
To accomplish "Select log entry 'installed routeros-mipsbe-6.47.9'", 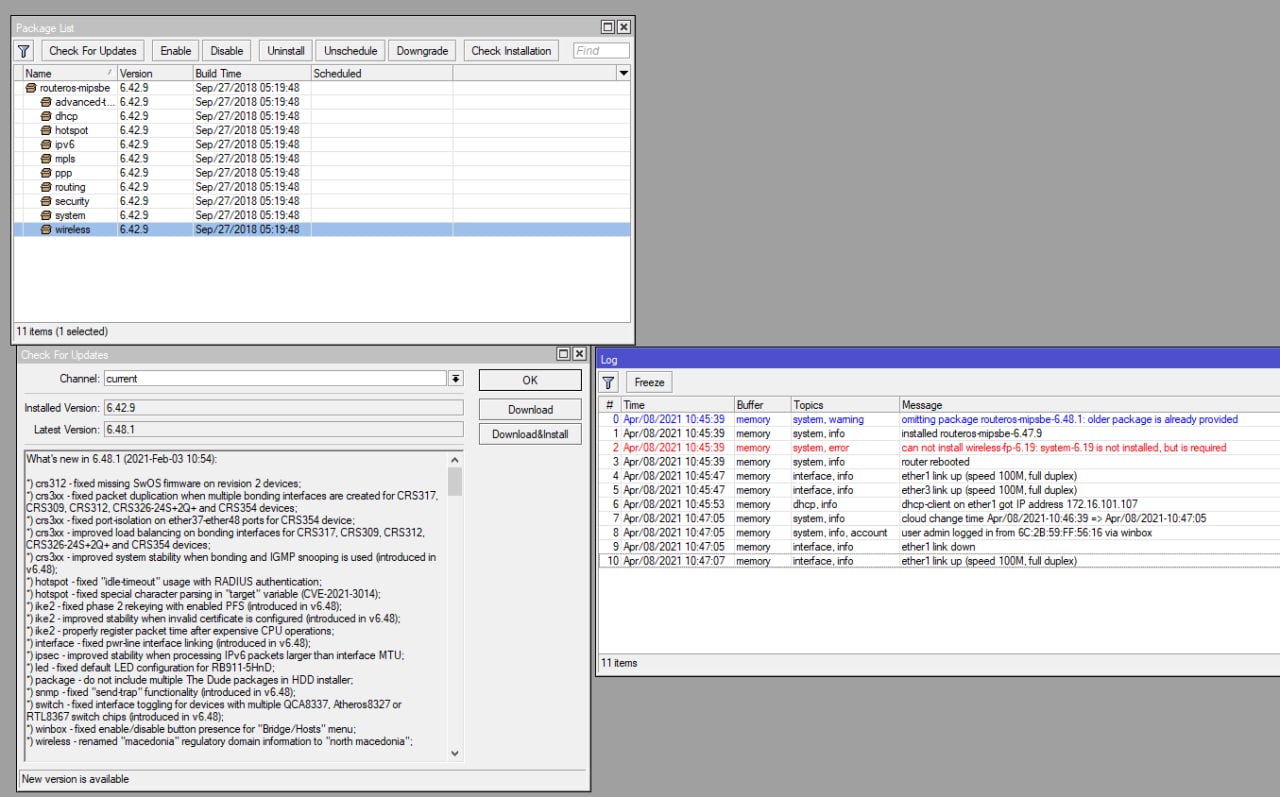I will pyautogui.click(x=939, y=434).
